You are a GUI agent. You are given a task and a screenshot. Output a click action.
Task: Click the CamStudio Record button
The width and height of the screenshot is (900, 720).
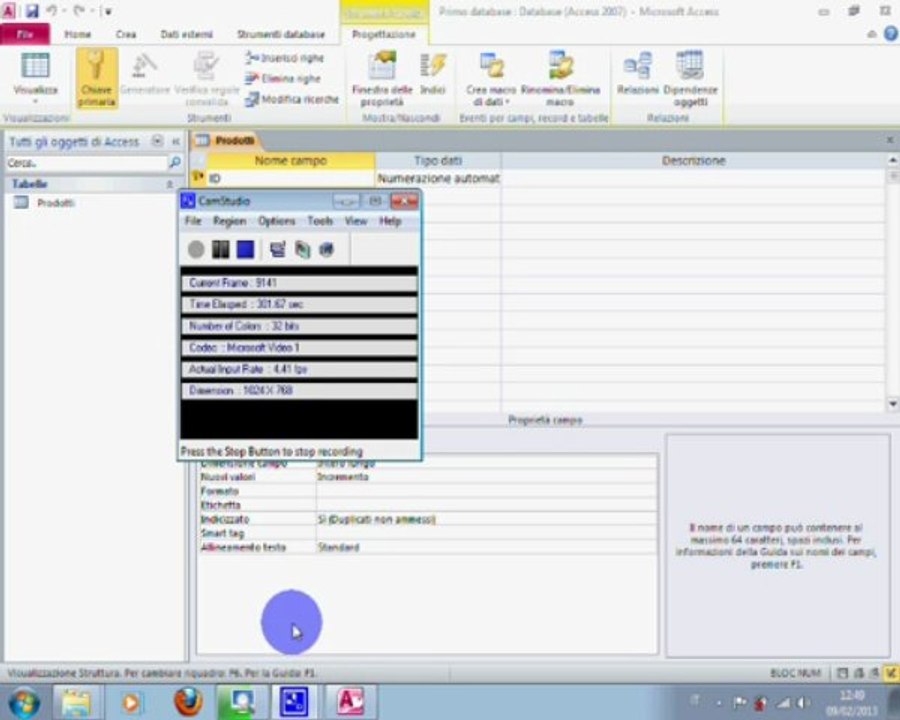click(196, 249)
